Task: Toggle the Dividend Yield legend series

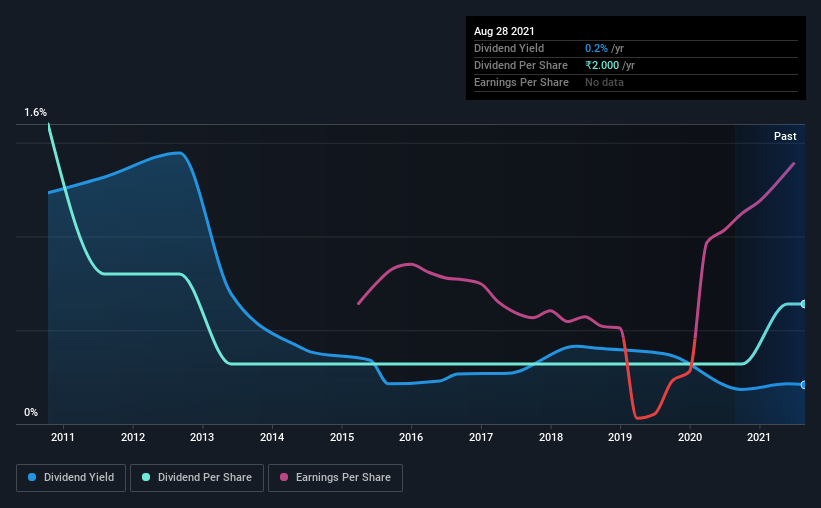Action: point(71,478)
